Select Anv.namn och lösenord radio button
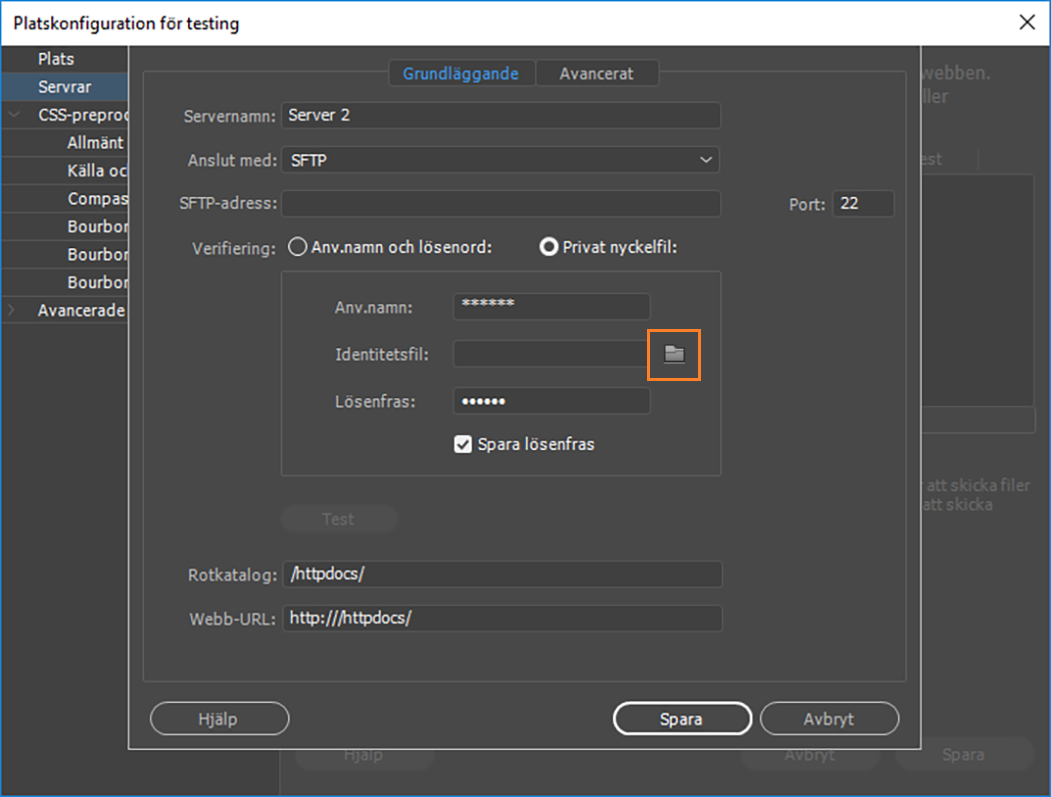 pos(296,247)
